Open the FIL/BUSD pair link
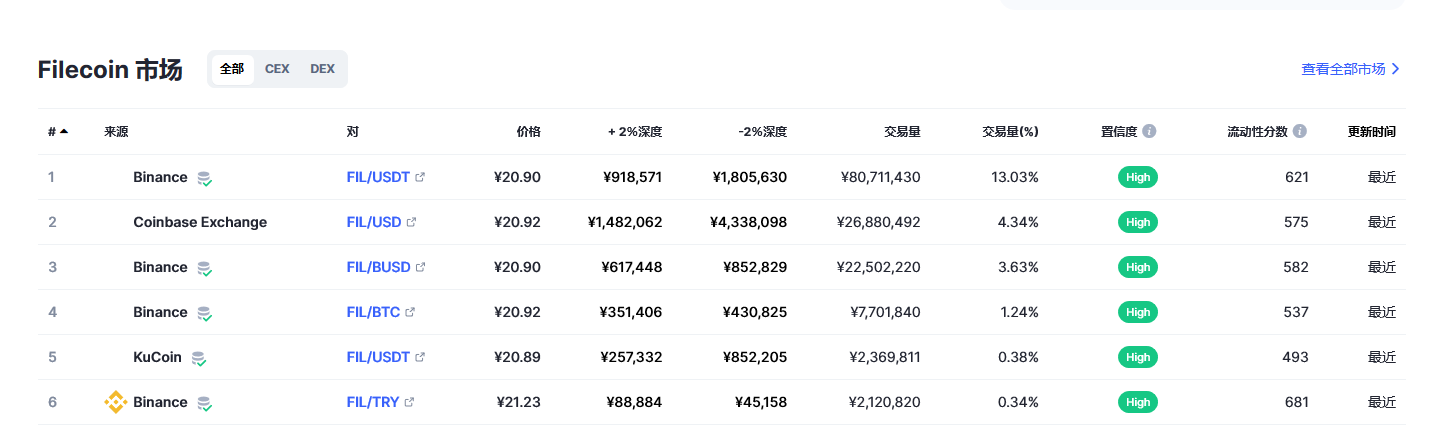 click(x=379, y=267)
